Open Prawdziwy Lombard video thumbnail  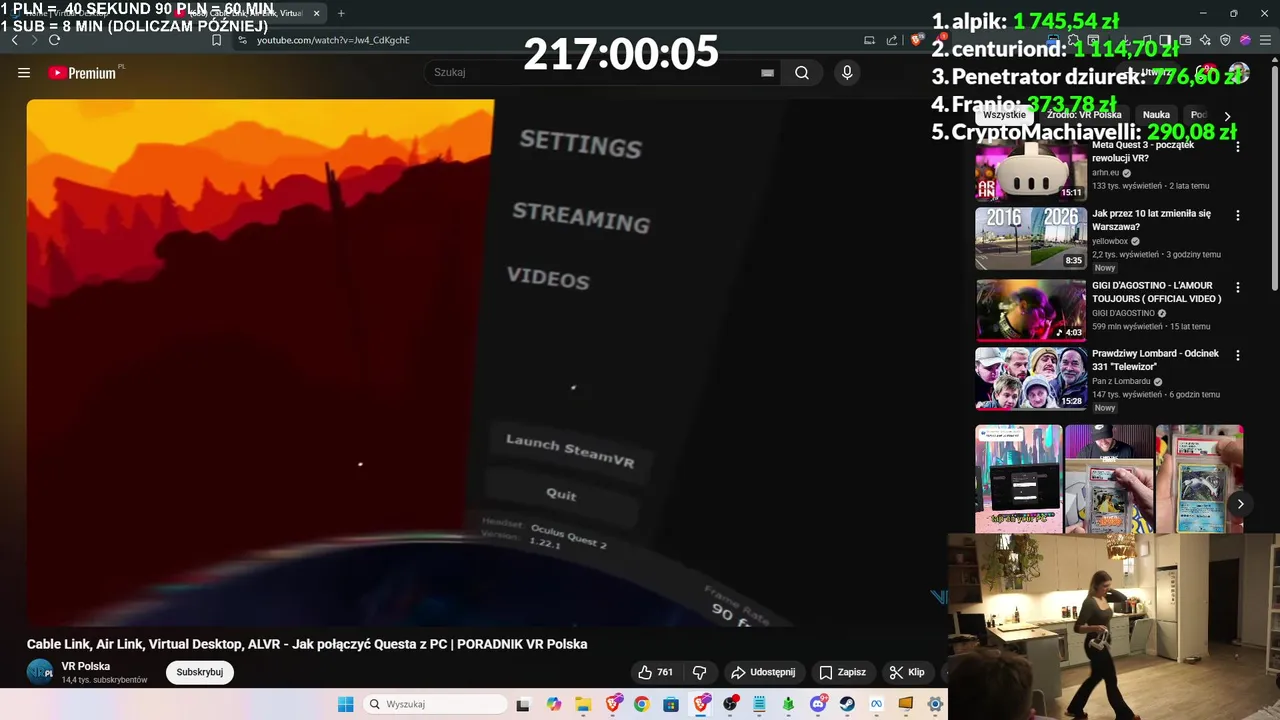pyautogui.click(x=1031, y=379)
